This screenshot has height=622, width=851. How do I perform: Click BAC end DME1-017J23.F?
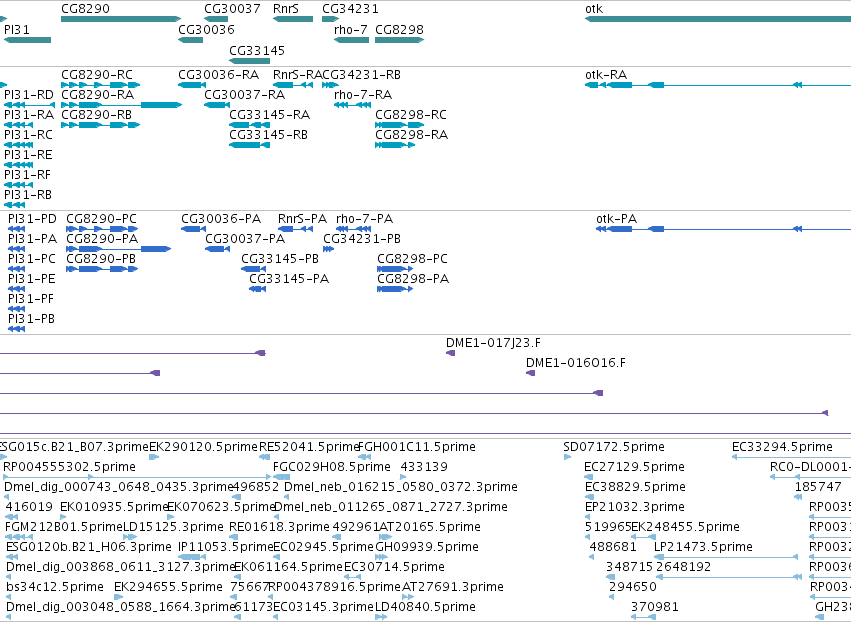[x=493, y=343]
